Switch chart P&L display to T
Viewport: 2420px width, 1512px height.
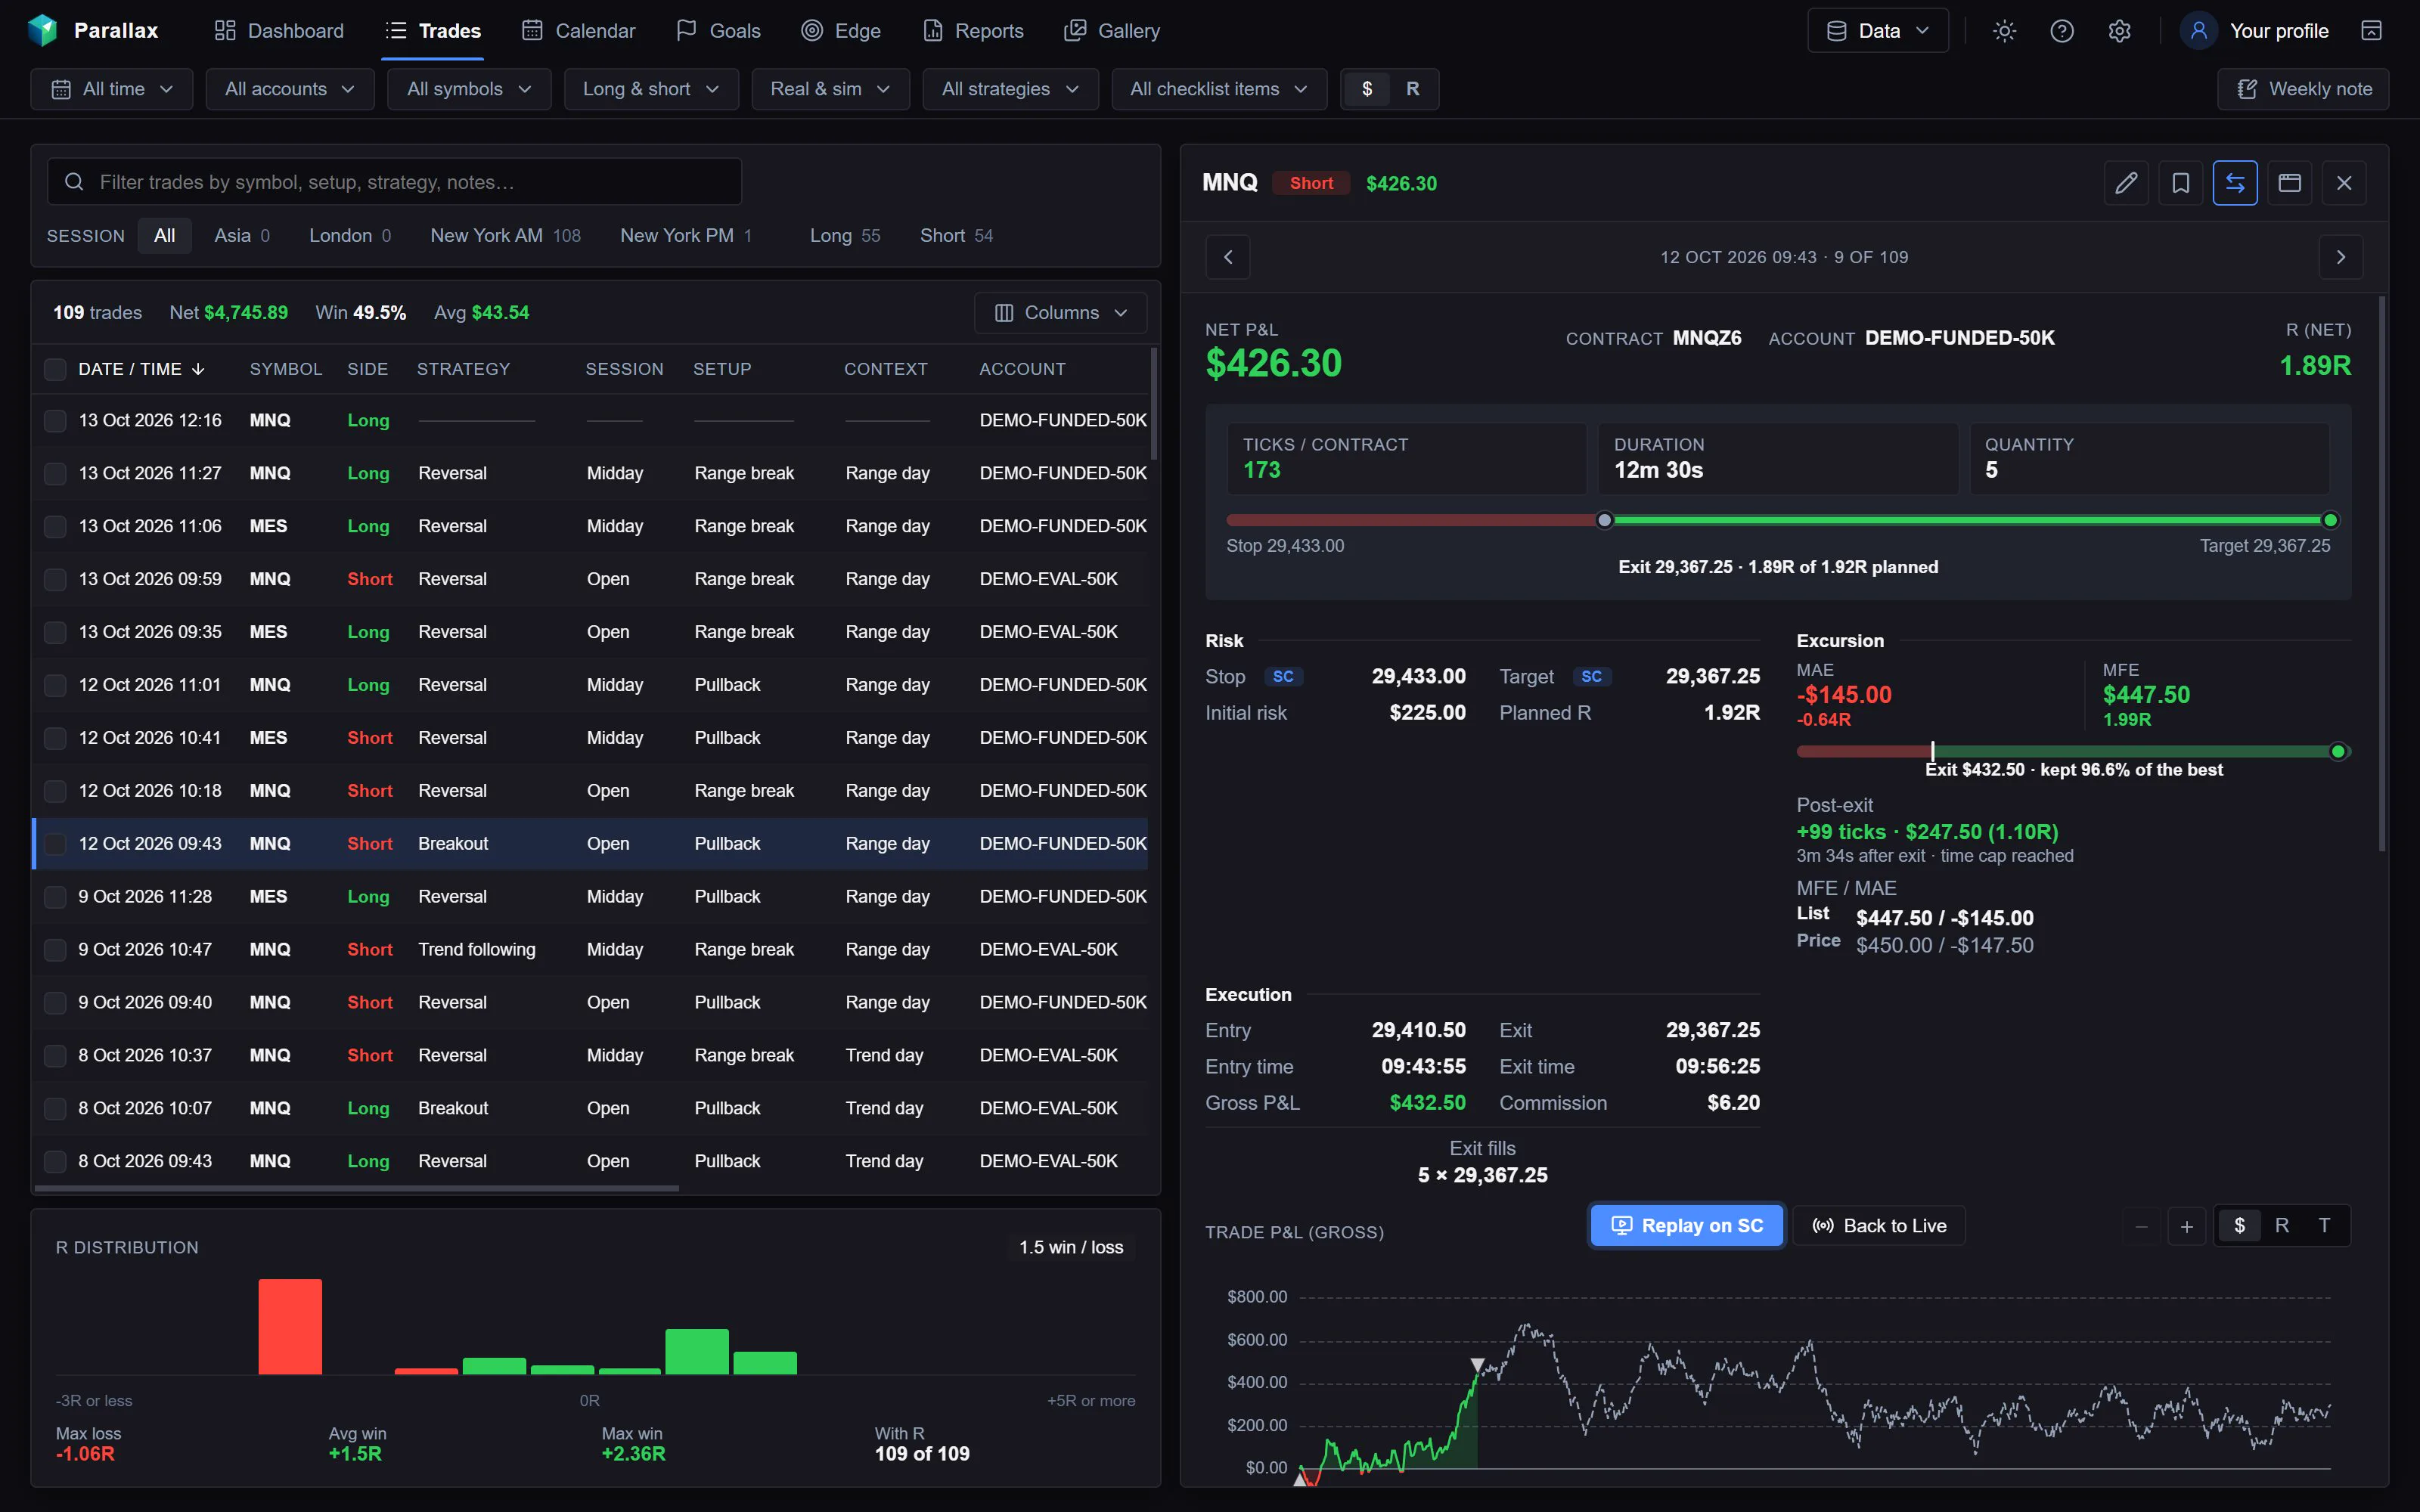click(2324, 1226)
